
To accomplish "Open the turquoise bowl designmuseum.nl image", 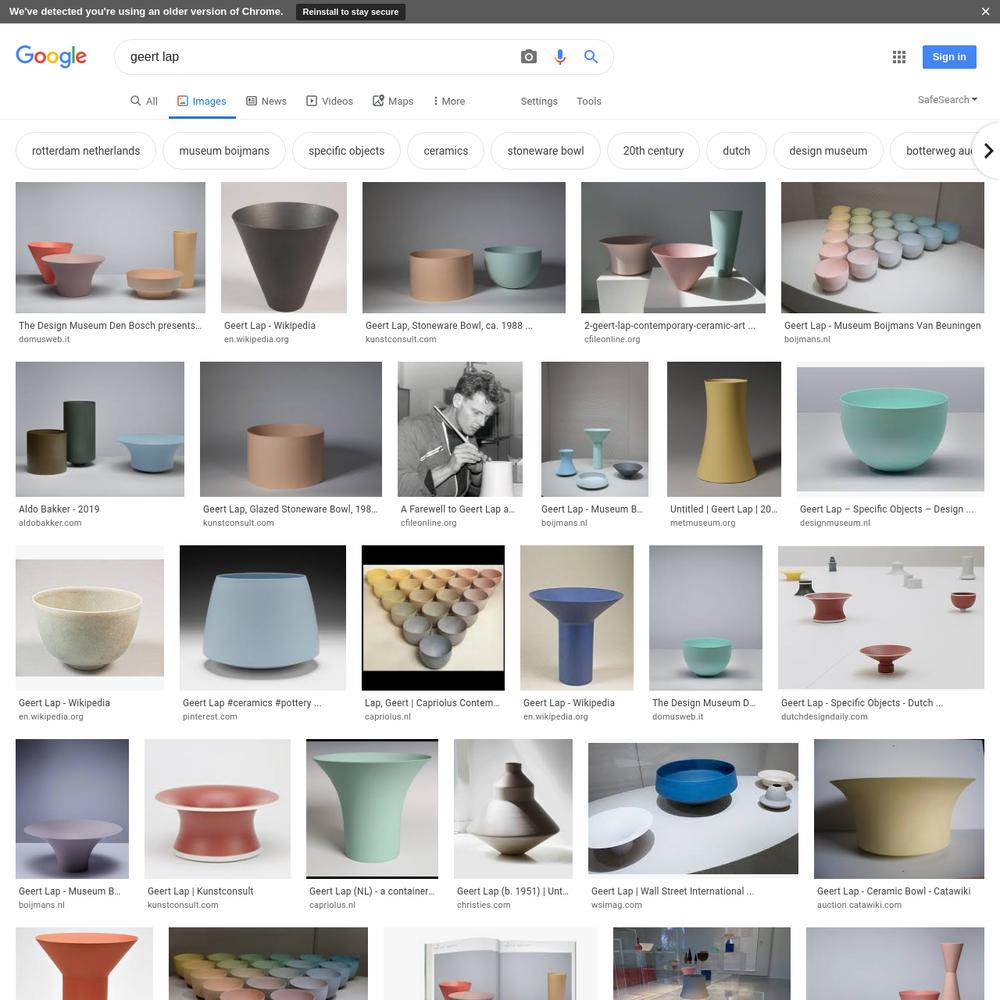I will 890,429.
